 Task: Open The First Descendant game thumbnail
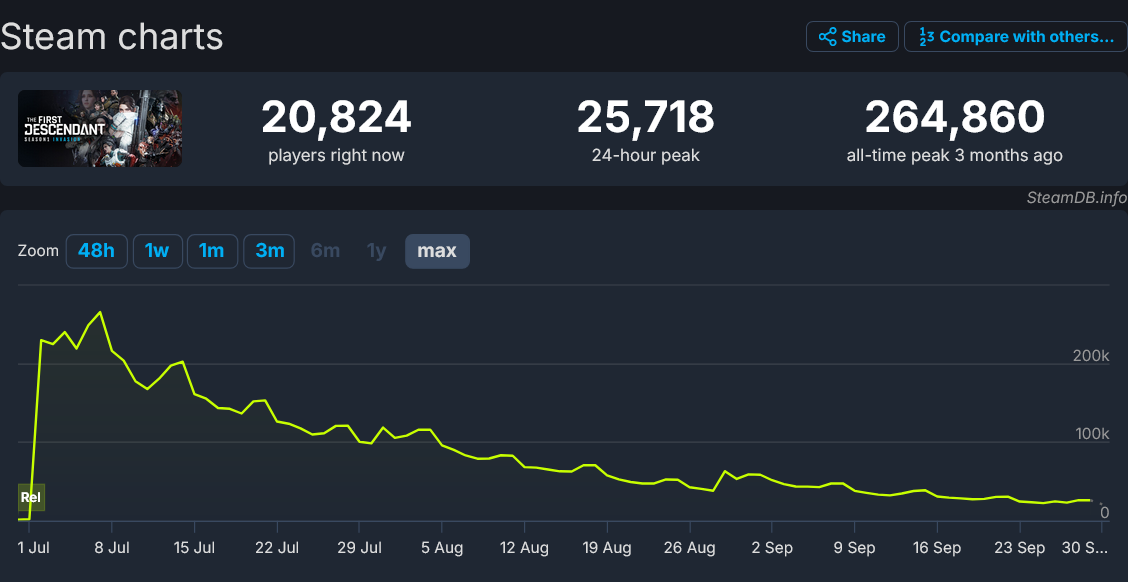coord(100,129)
